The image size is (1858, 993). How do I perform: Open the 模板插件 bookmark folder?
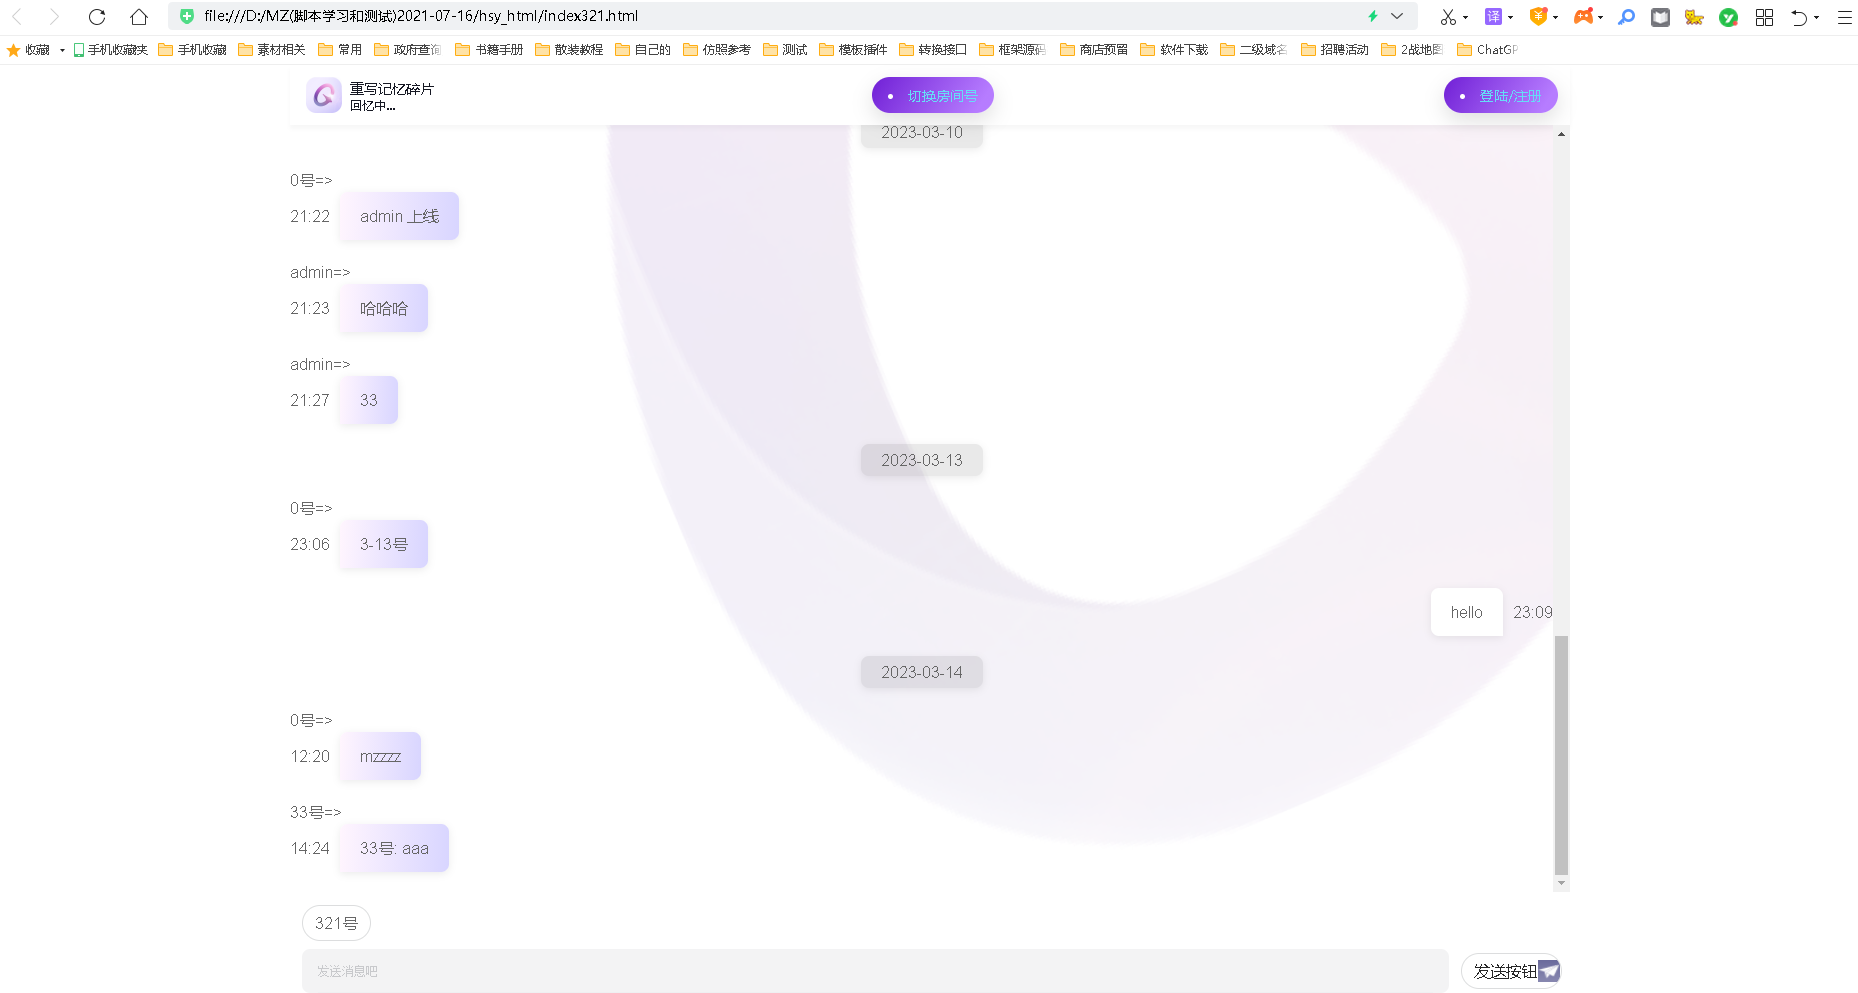point(853,50)
